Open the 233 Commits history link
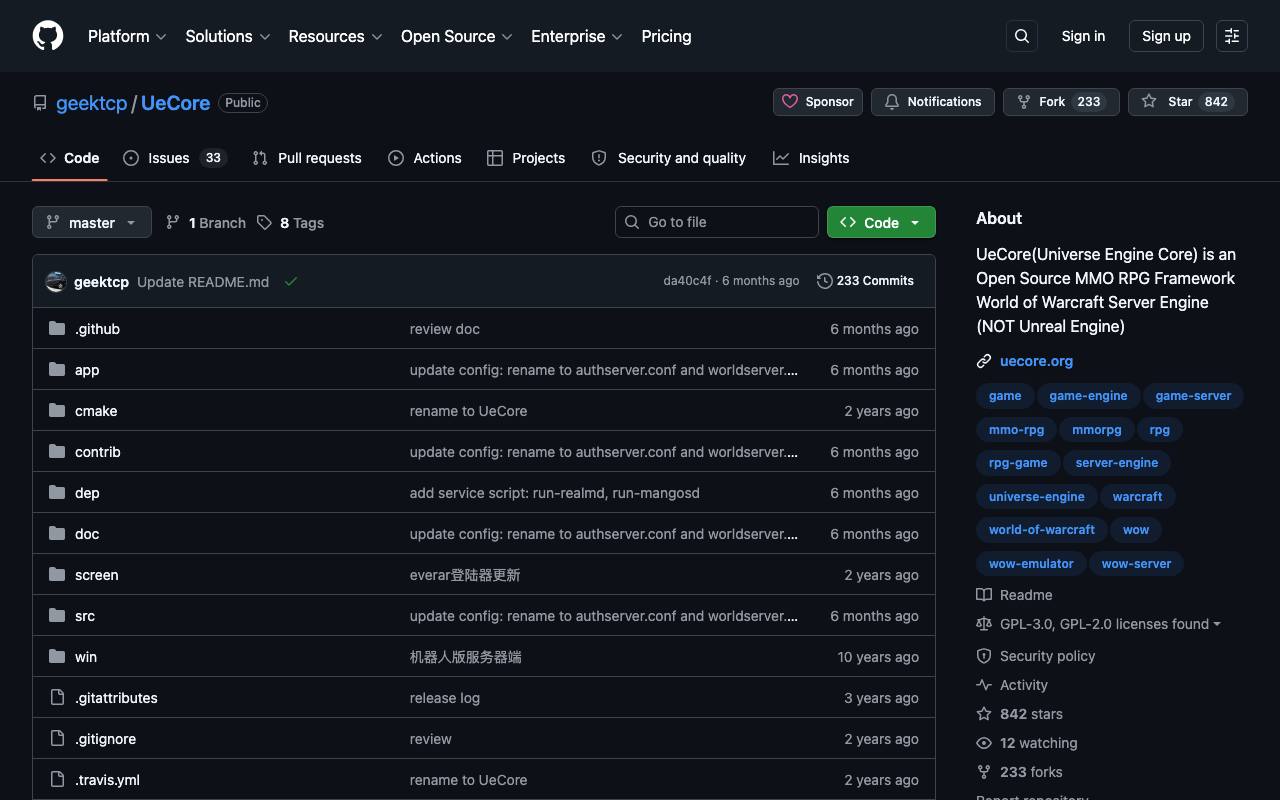Viewport: 1280px width, 800px height. tap(865, 281)
